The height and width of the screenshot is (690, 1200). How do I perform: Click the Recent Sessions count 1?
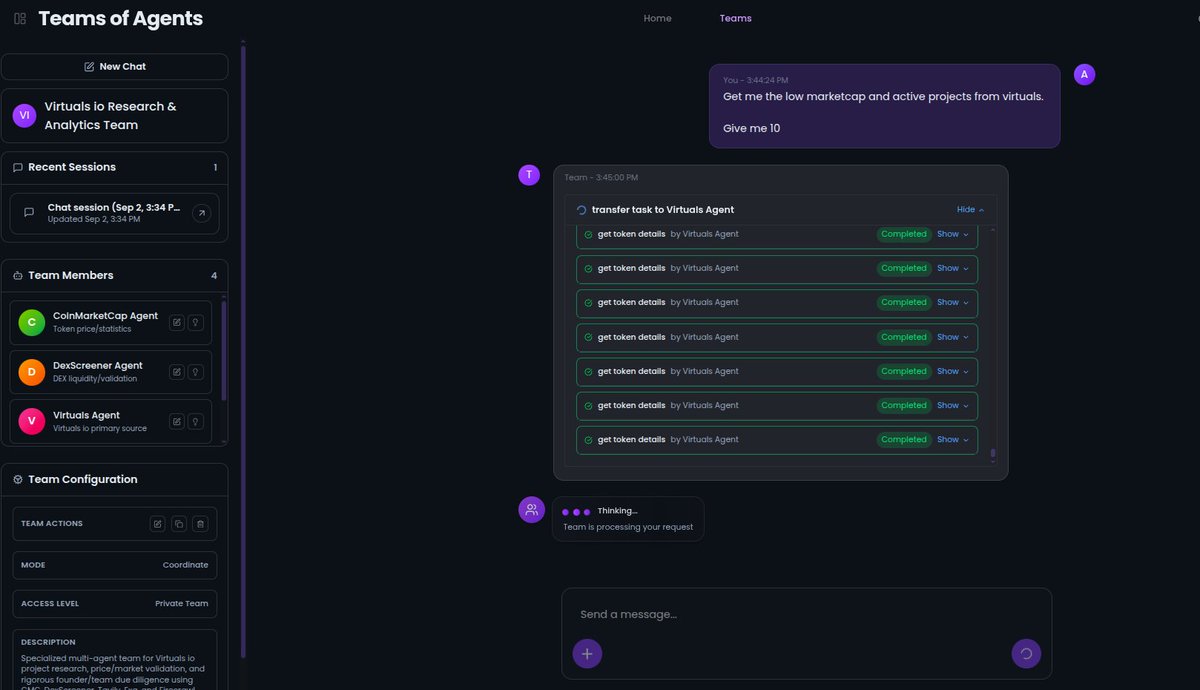tap(215, 167)
